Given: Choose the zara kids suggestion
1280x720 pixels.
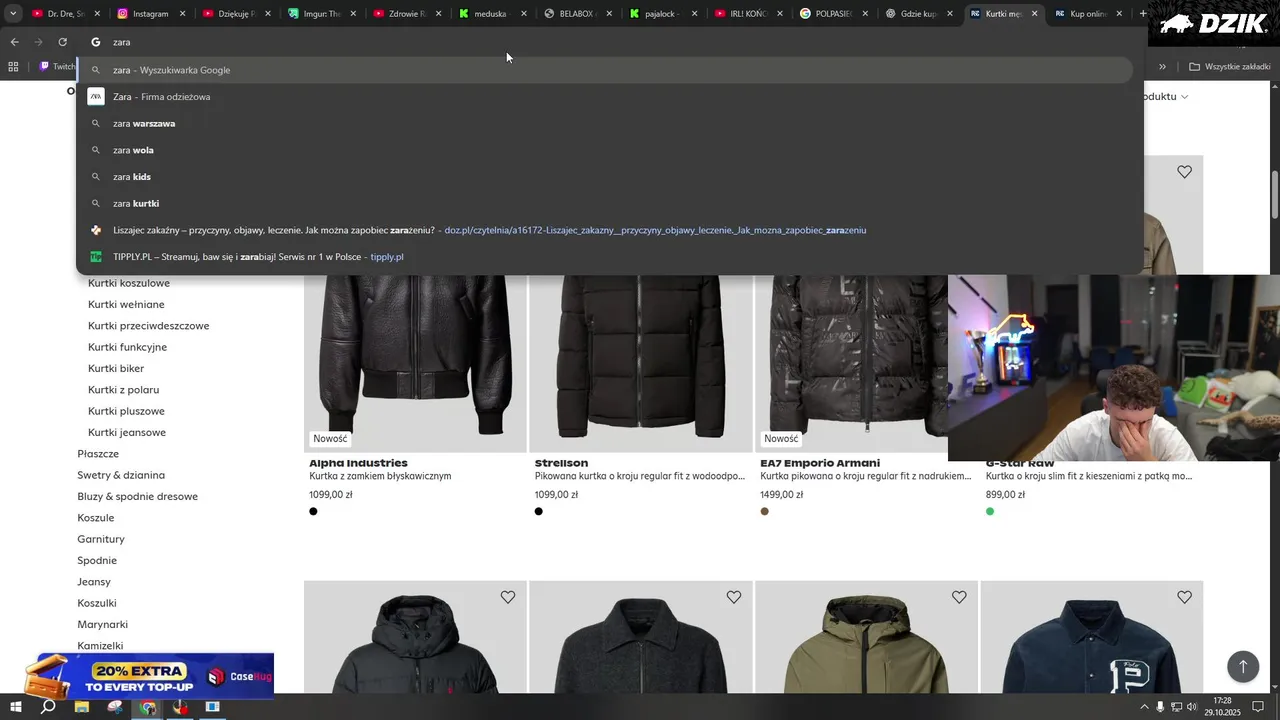Looking at the screenshot, I should point(606,176).
